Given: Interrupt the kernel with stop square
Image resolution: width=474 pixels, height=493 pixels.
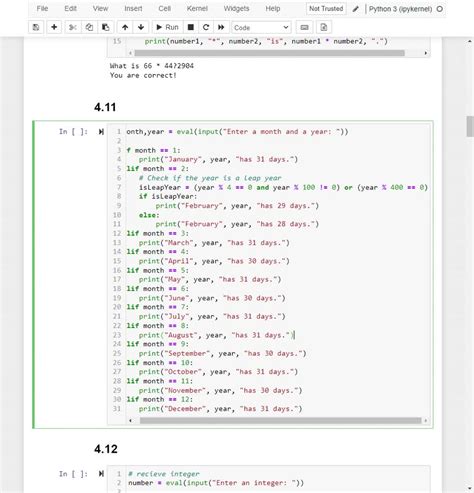Looking at the screenshot, I should [191, 27].
